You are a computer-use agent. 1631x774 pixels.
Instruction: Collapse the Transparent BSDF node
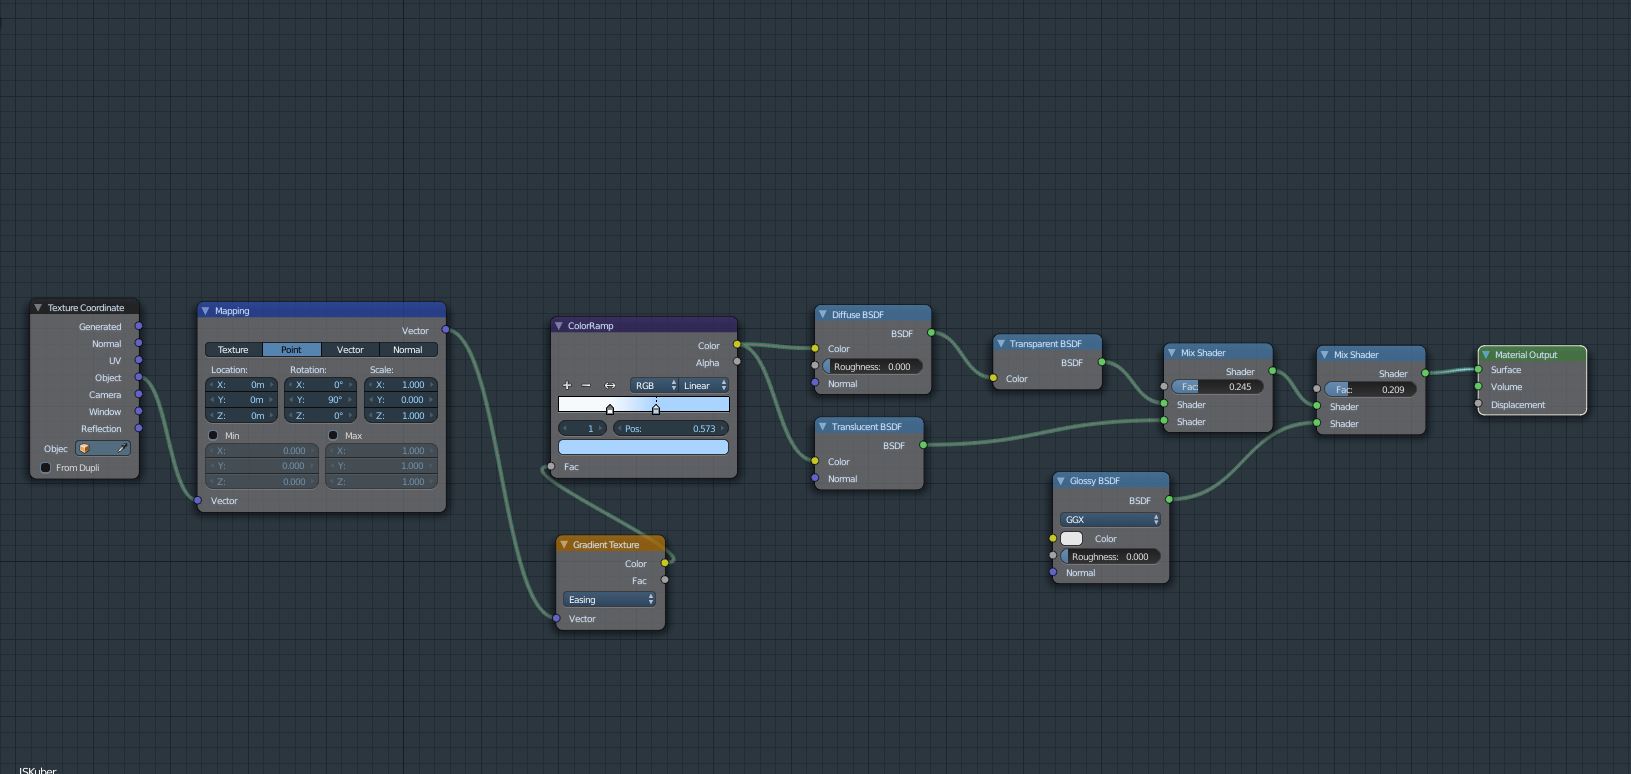point(1000,344)
